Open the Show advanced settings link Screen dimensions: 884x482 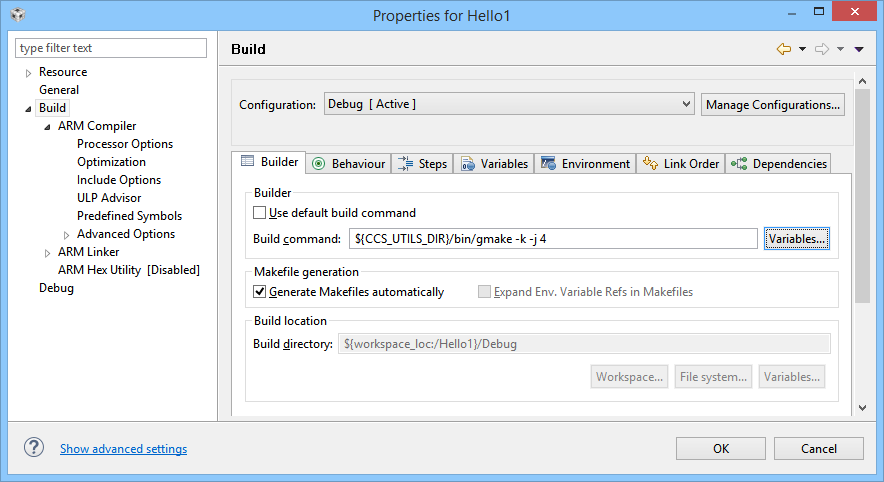pyautogui.click(x=123, y=449)
